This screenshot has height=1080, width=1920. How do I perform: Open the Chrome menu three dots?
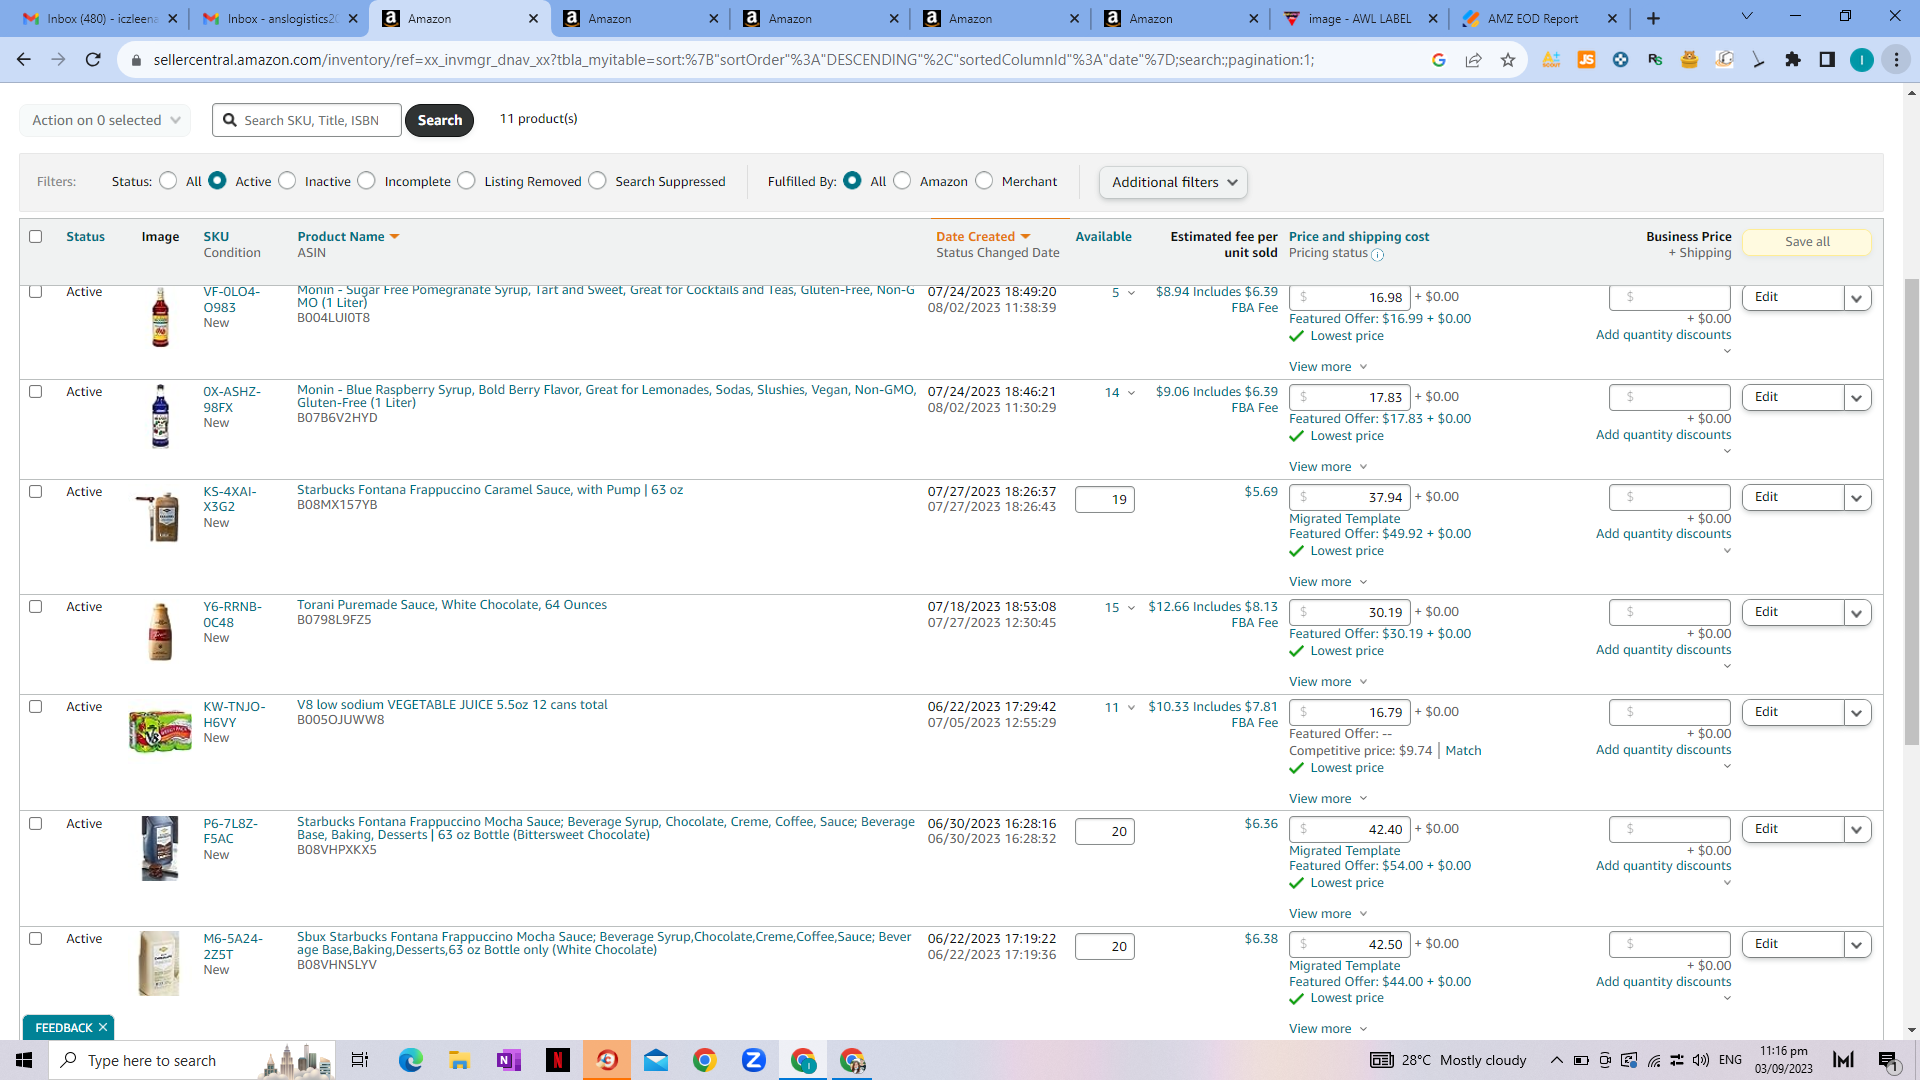(1896, 60)
